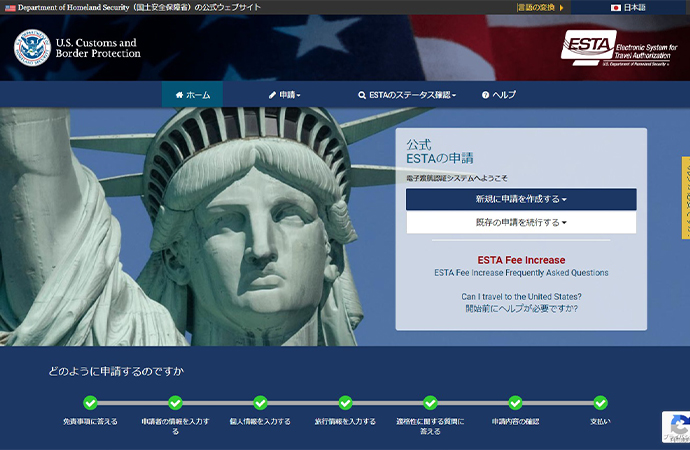Open Can I travel to the United States? link
Image resolution: width=690 pixels, height=450 pixels.
pyautogui.click(x=521, y=296)
